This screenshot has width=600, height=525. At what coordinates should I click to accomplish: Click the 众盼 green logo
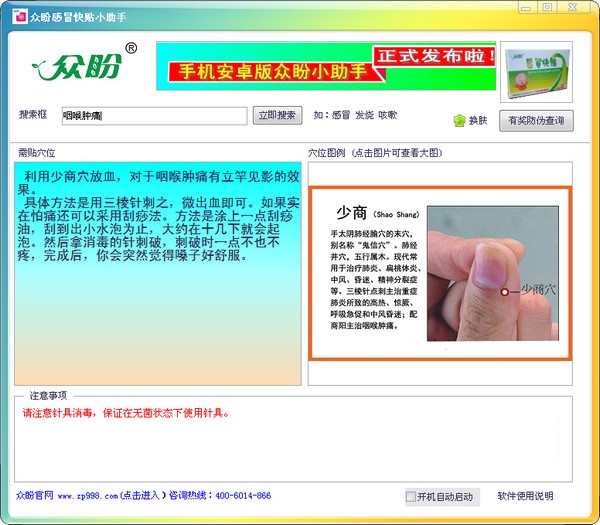83,64
